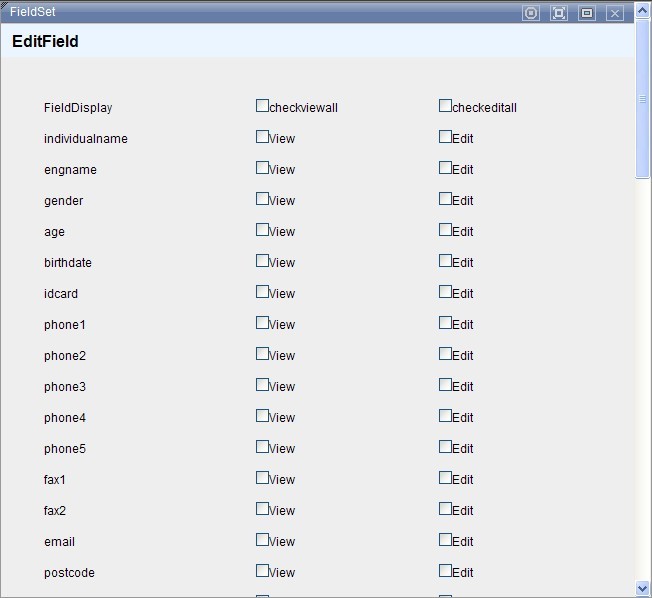Click the scroll down arrow
Image resolution: width=652 pixels, height=598 pixels.
(x=643, y=589)
